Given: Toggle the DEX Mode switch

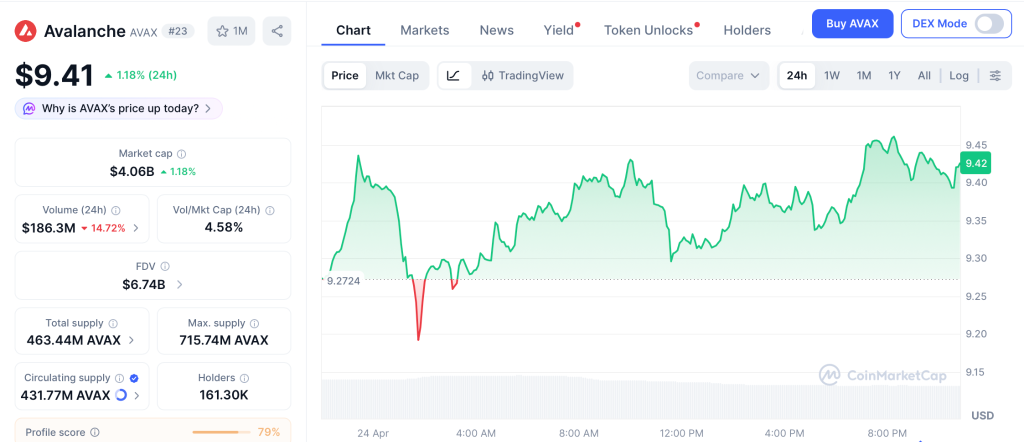Looking at the screenshot, I should 988,23.
